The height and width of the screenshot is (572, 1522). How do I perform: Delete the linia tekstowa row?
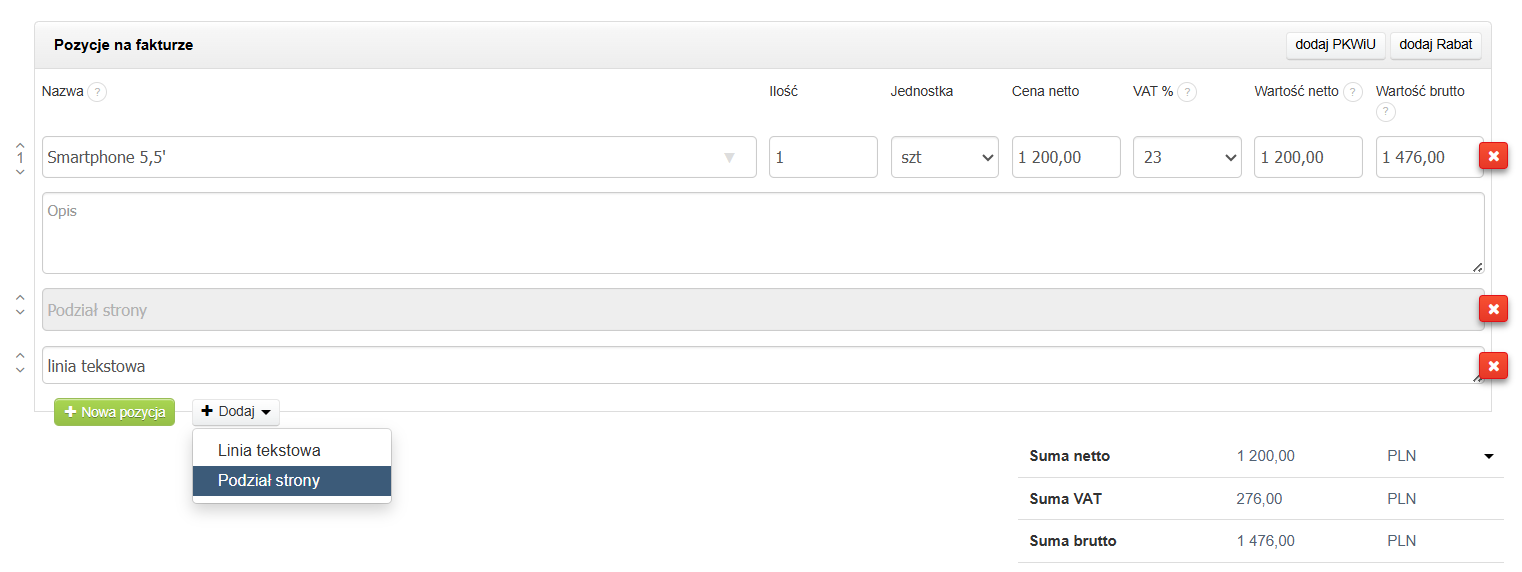tap(1493, 366)
